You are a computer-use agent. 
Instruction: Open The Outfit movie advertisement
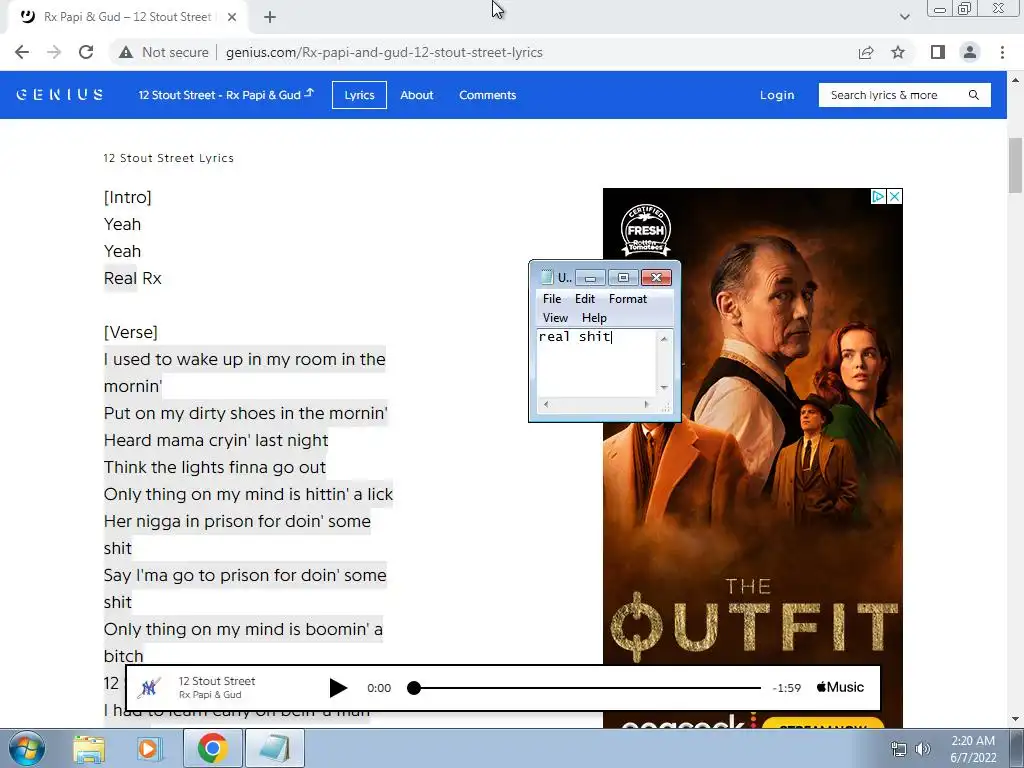click(x=752, y=457)
